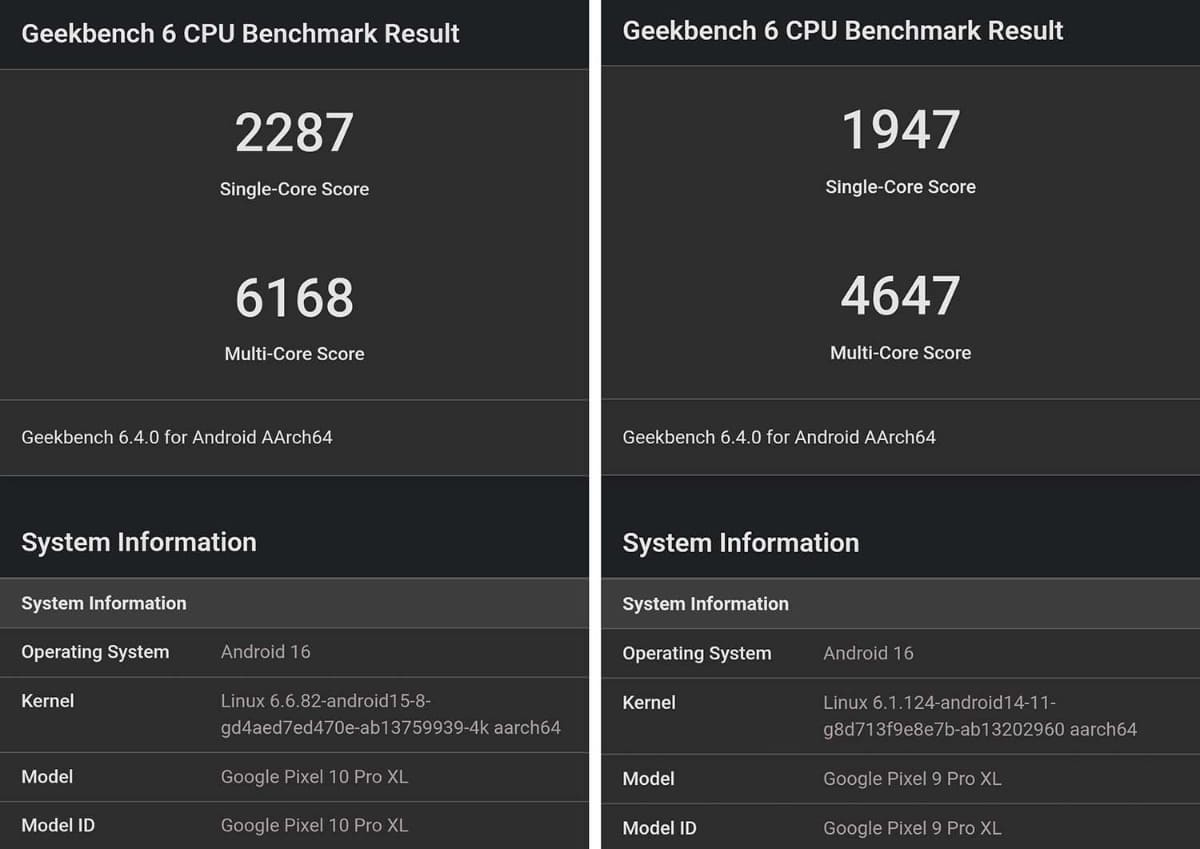The height and width of the screenshot is (849, 1200).
Task: Click the Multi-Core Score label under 4647
Action: pyautogui.click(x=900, y=352)
